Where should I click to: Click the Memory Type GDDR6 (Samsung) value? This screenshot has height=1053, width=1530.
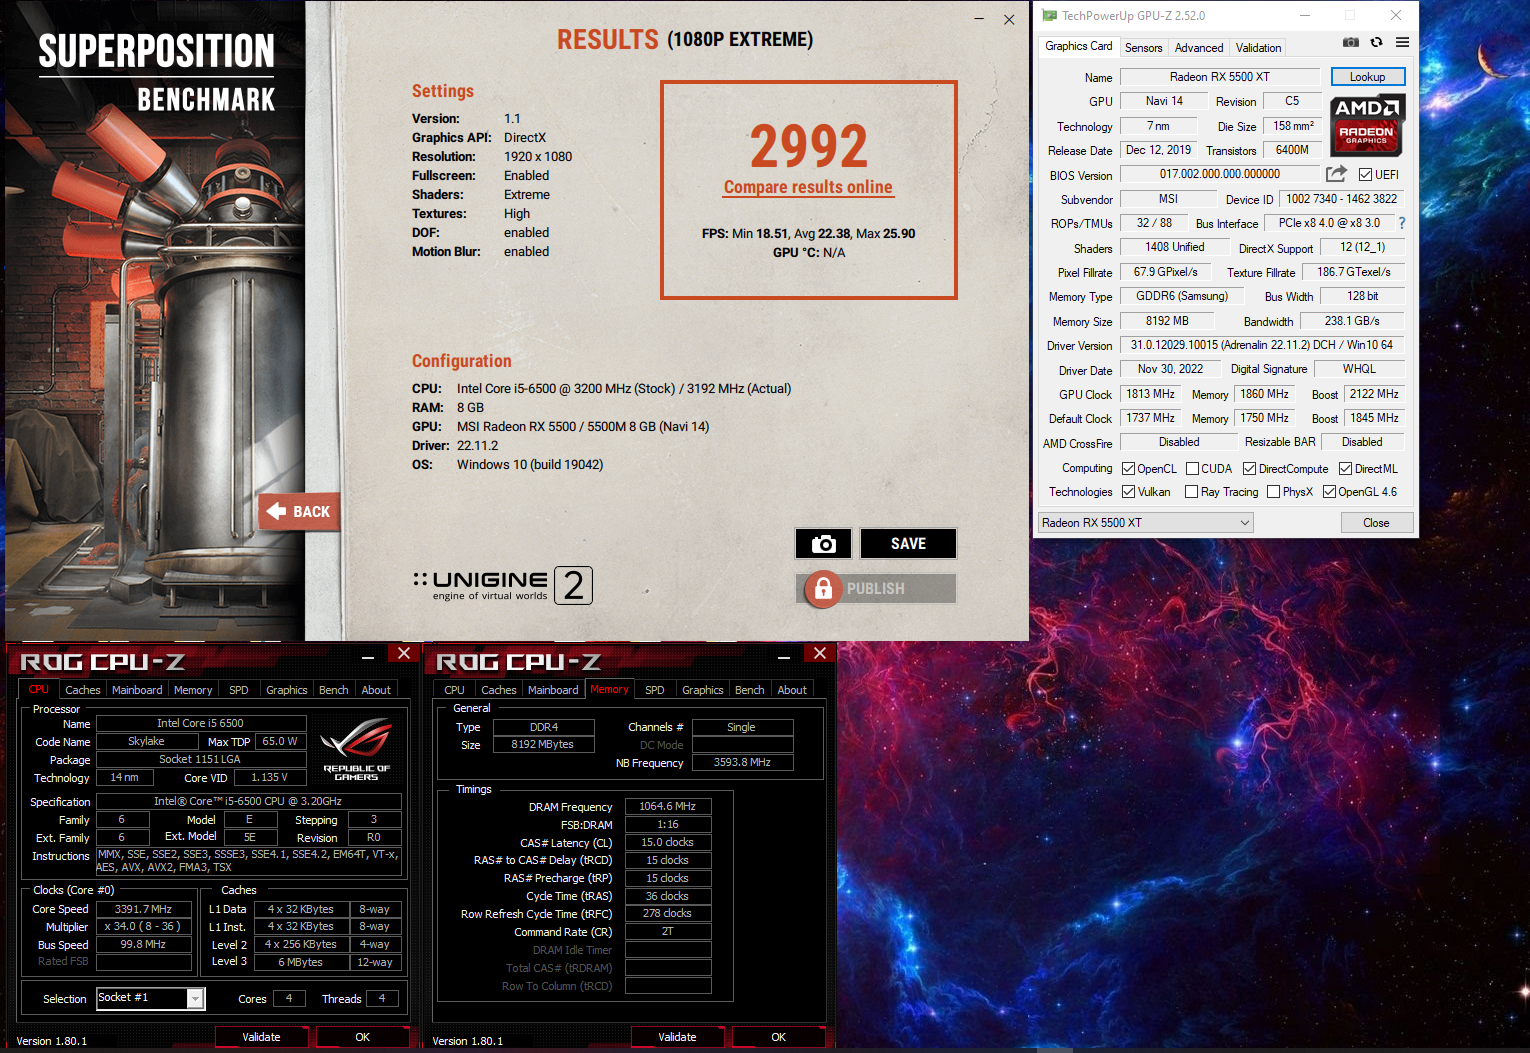coord(1181,296)
